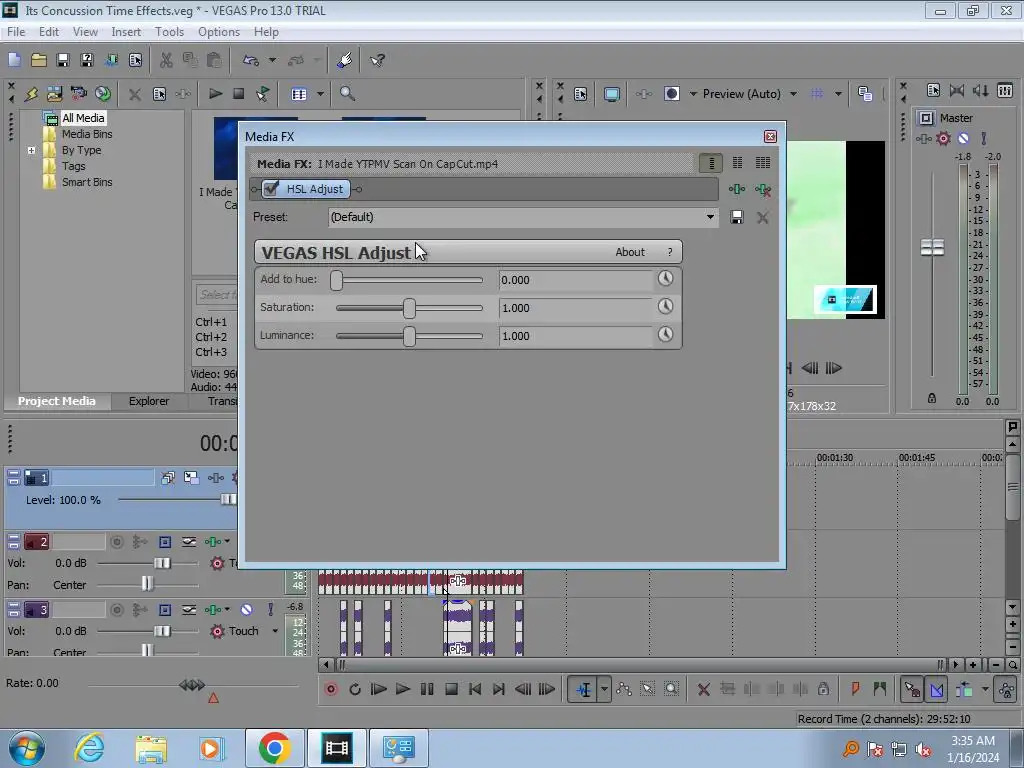Toggle the track 2 automation settings gear
Image resolution: width=1024 pixels, height=768 pixels.
[217, 563]
